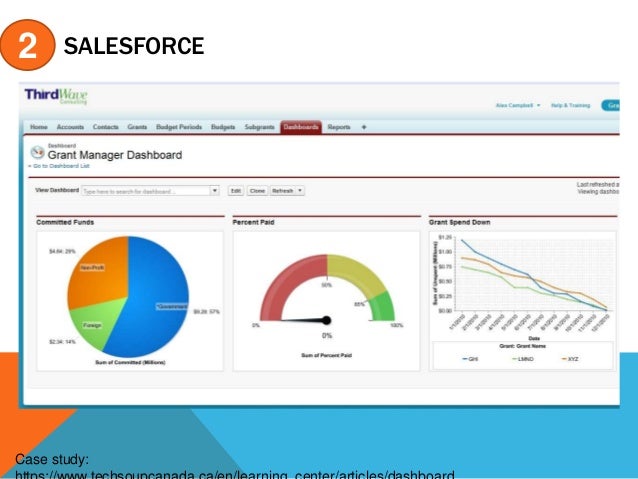
Task: Open the Budgets tab
Action: click(x=223, y=127)
